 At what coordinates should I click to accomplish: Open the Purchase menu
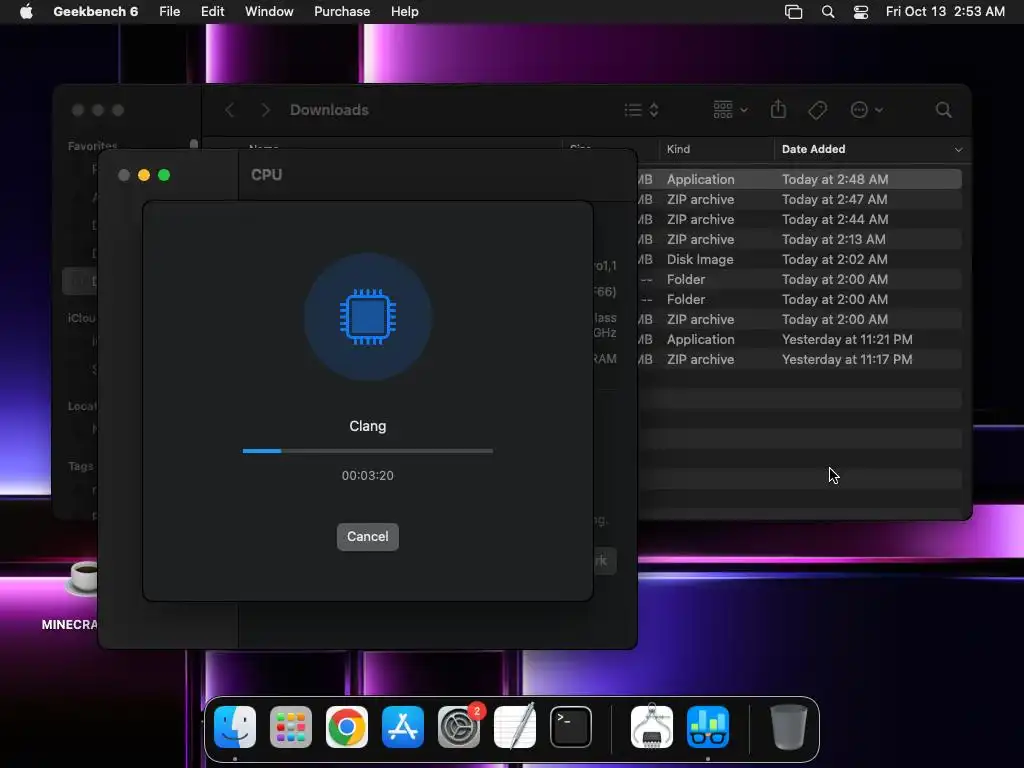[x=342, y=12]
